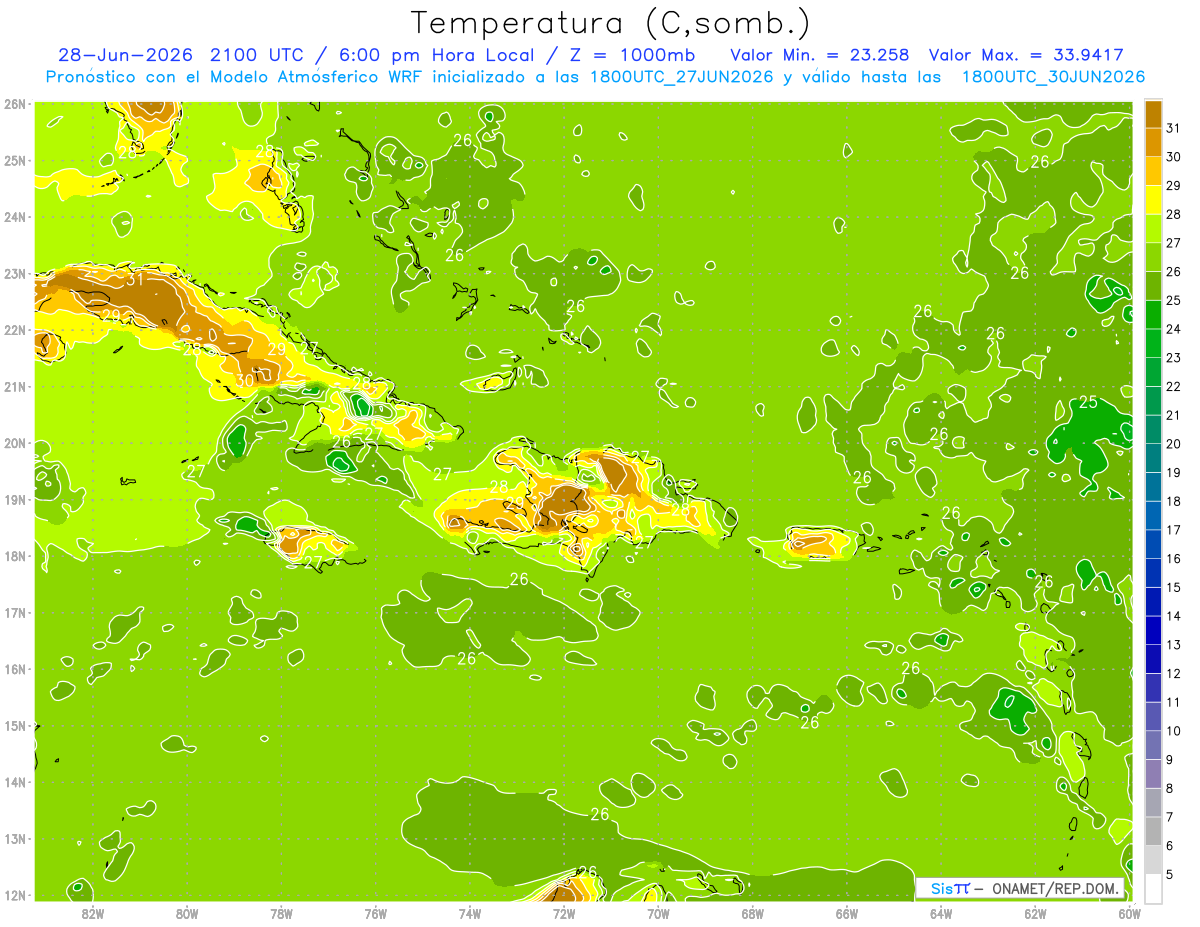Click the "66W" longitude axis label
The width and height of the screenshot is (1200, 927).
847,913
